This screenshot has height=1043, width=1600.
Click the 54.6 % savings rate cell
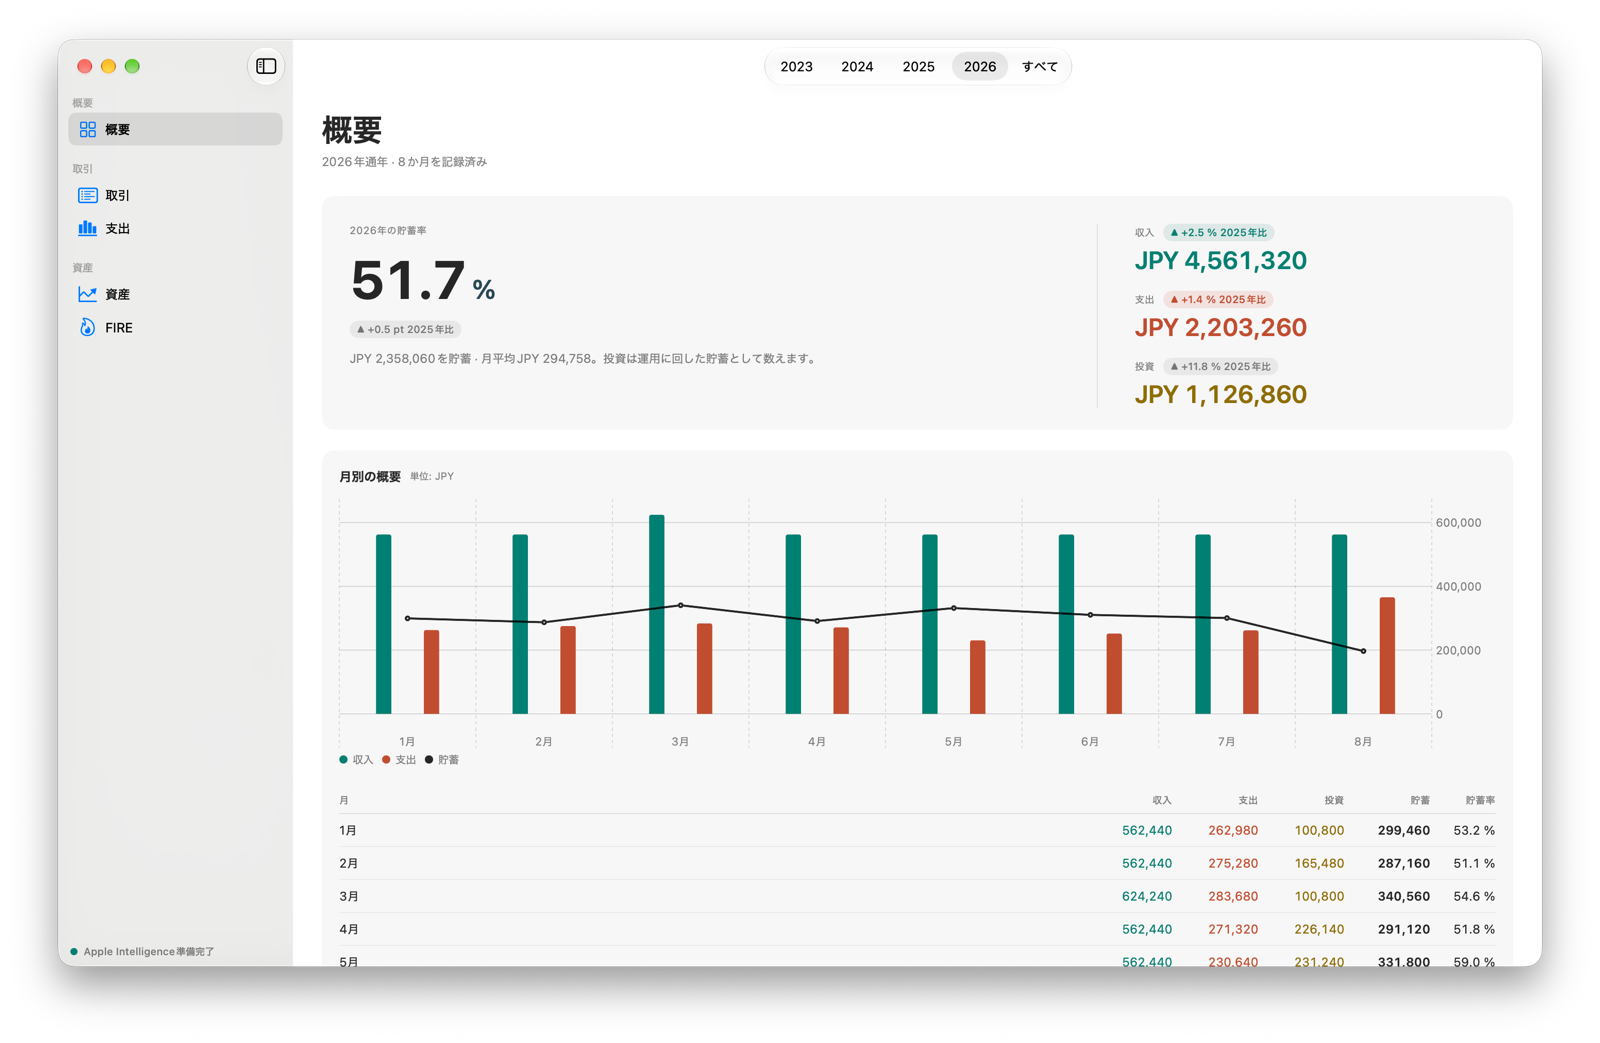(x=1474, y=896)
